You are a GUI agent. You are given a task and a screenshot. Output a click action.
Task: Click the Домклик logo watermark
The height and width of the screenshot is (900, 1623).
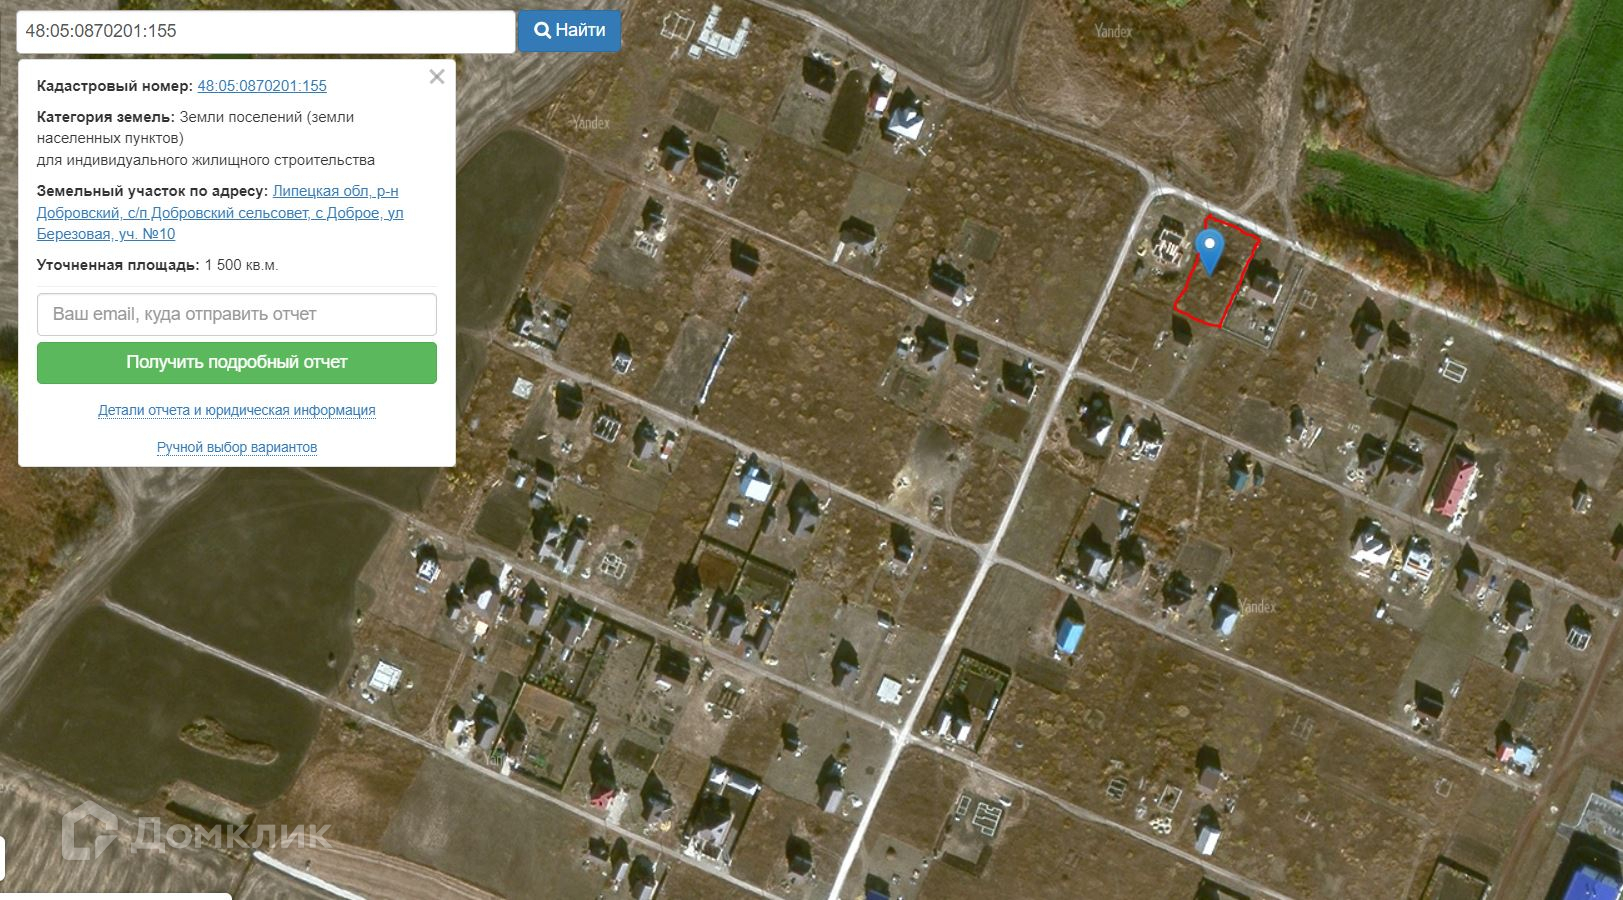point(197,833)
